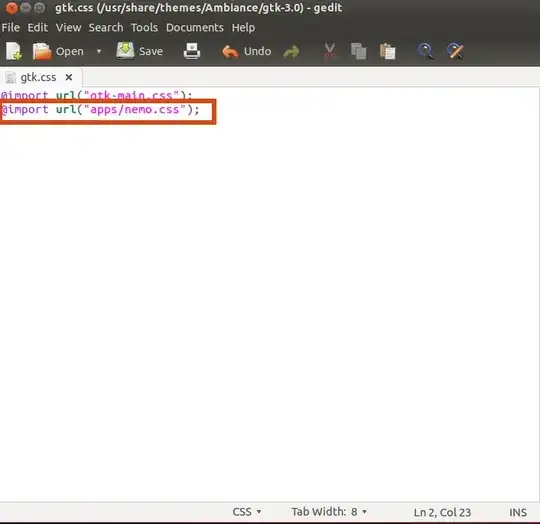Open the Find and Replace tool

click(455, 51)
